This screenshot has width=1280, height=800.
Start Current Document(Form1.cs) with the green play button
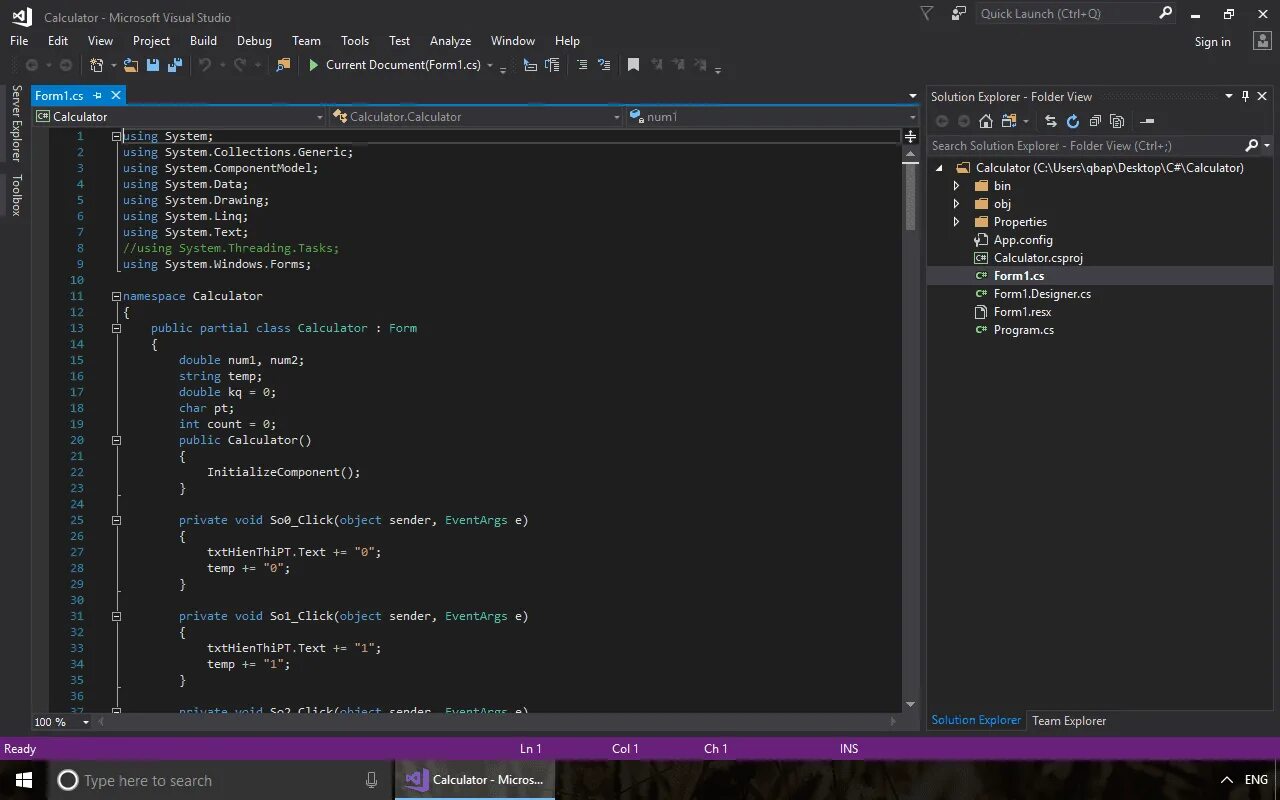[x=313, y=65]
